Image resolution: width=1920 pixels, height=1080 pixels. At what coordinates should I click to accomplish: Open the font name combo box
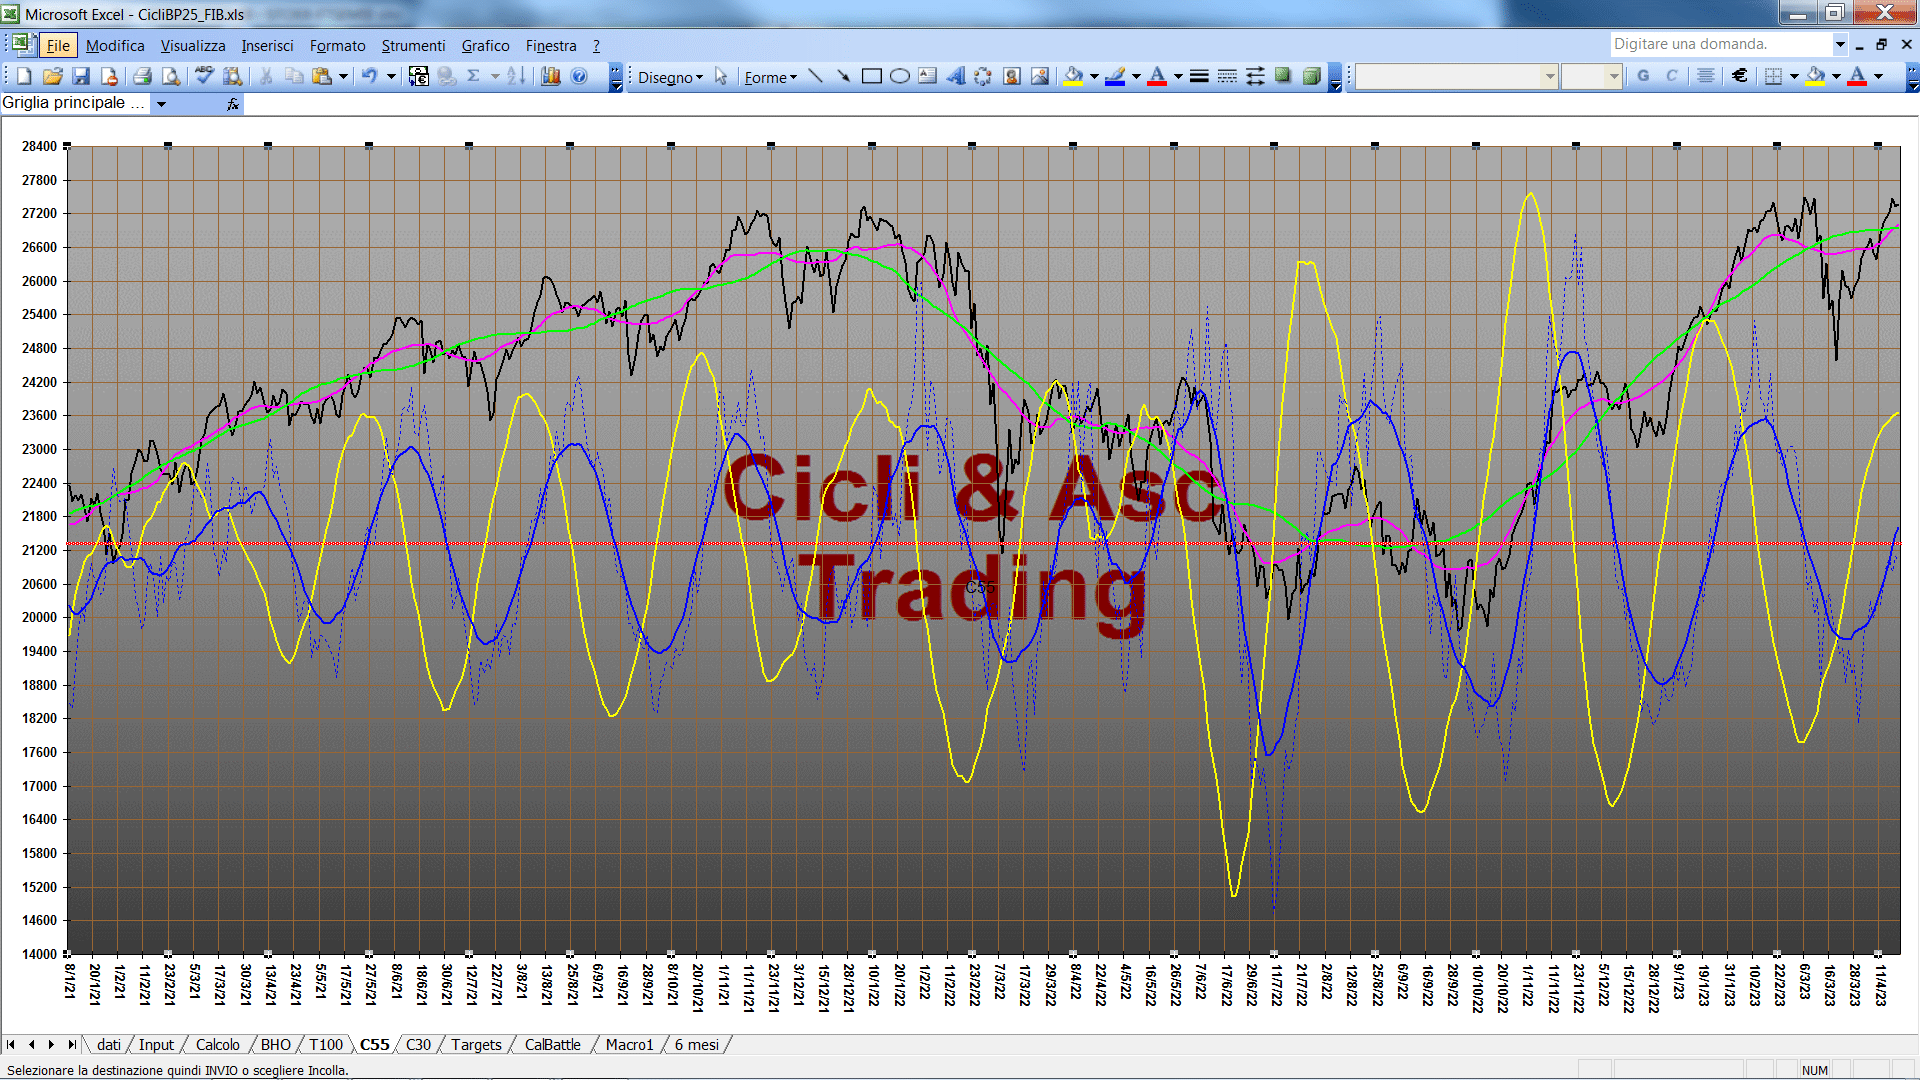point(1458,76)
